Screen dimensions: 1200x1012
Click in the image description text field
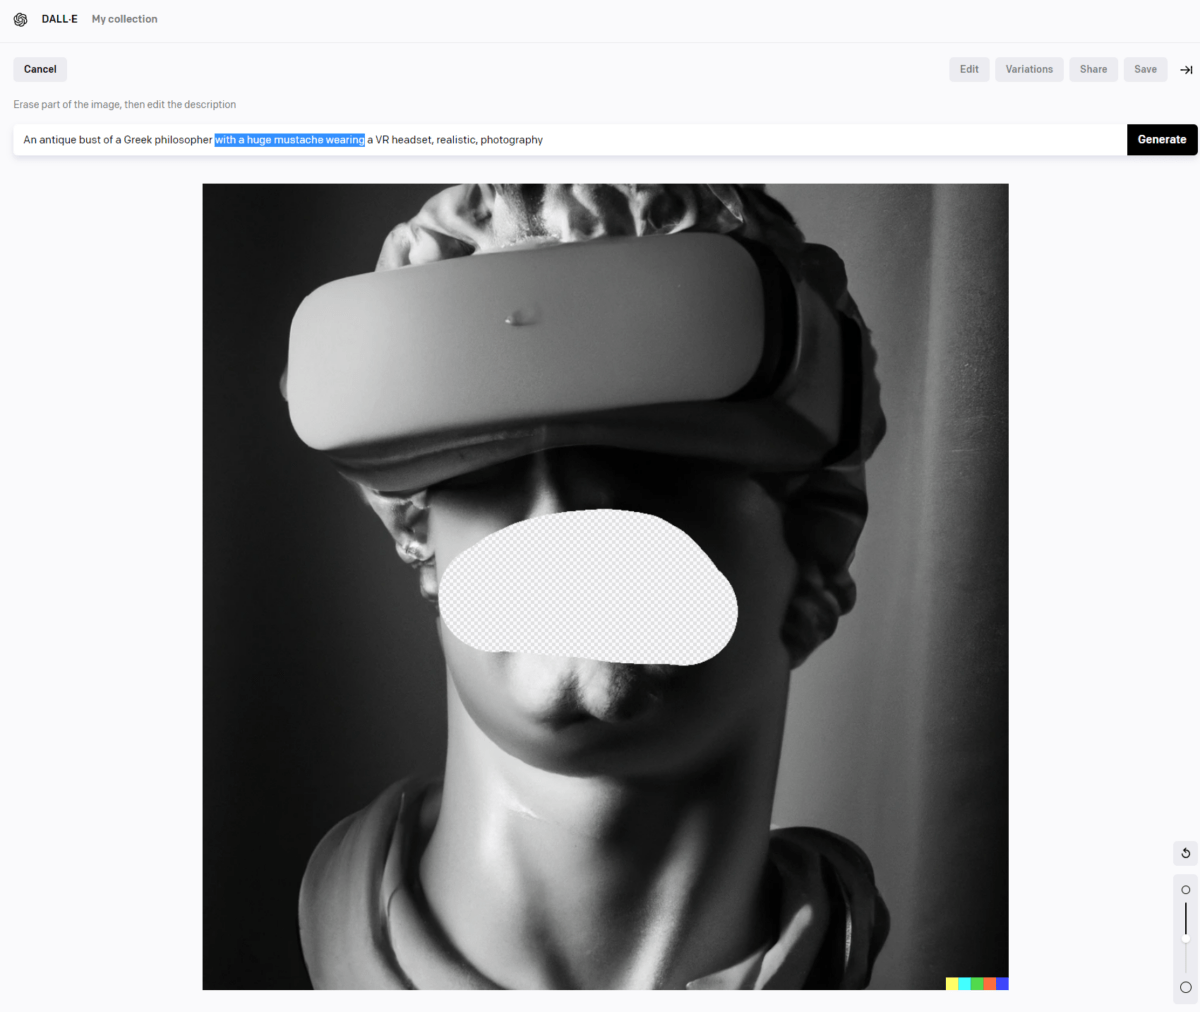(800, 140)
